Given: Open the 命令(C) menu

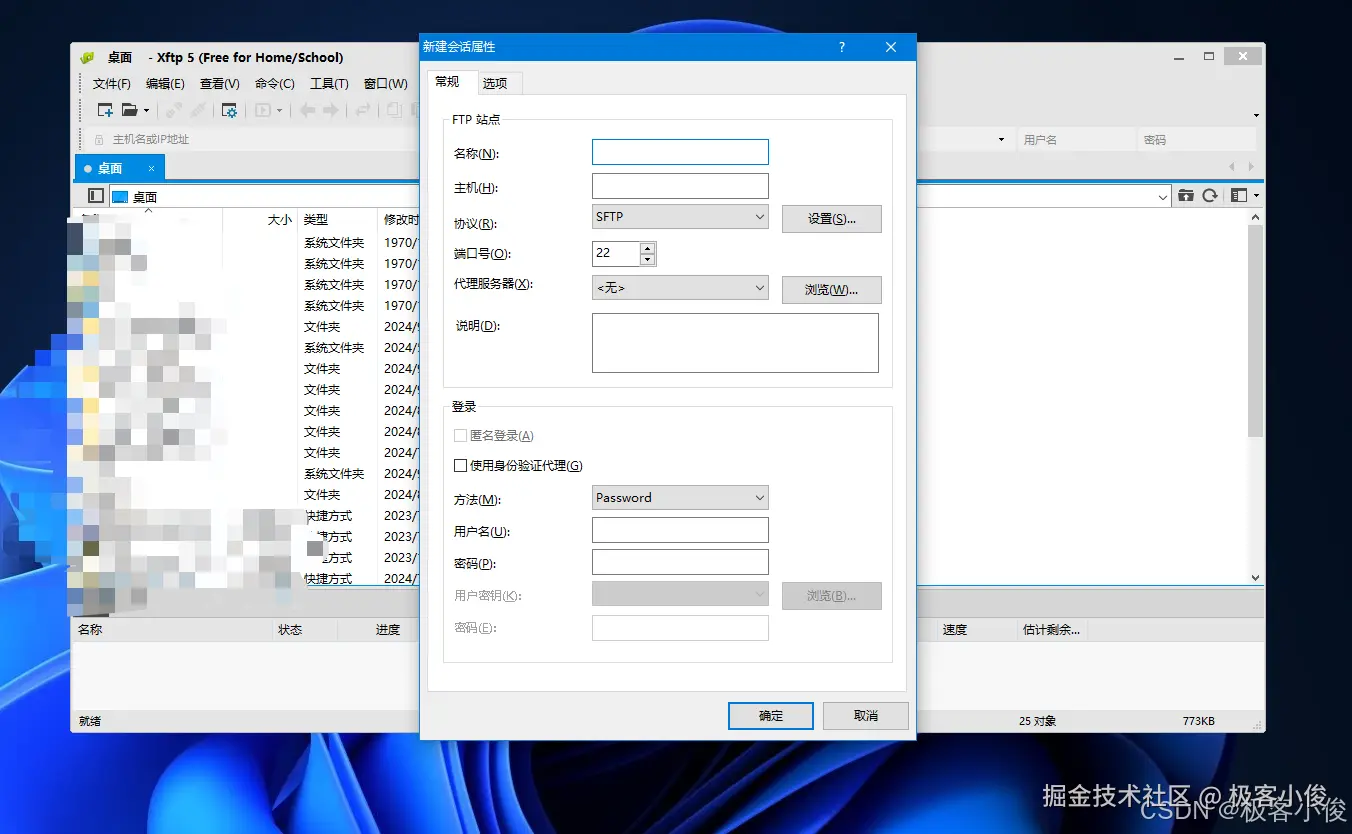Looking at the screenshot, I should tap(274, 84).
